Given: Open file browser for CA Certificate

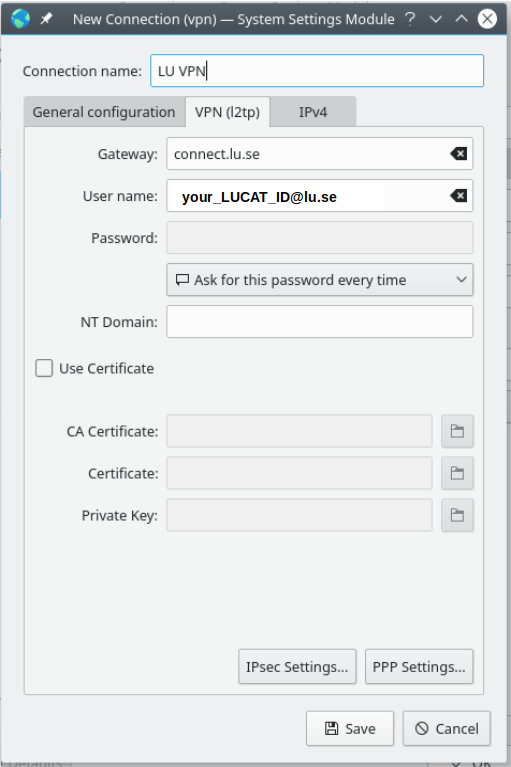Looking at the screenshot, I should (x=457, y=431).
